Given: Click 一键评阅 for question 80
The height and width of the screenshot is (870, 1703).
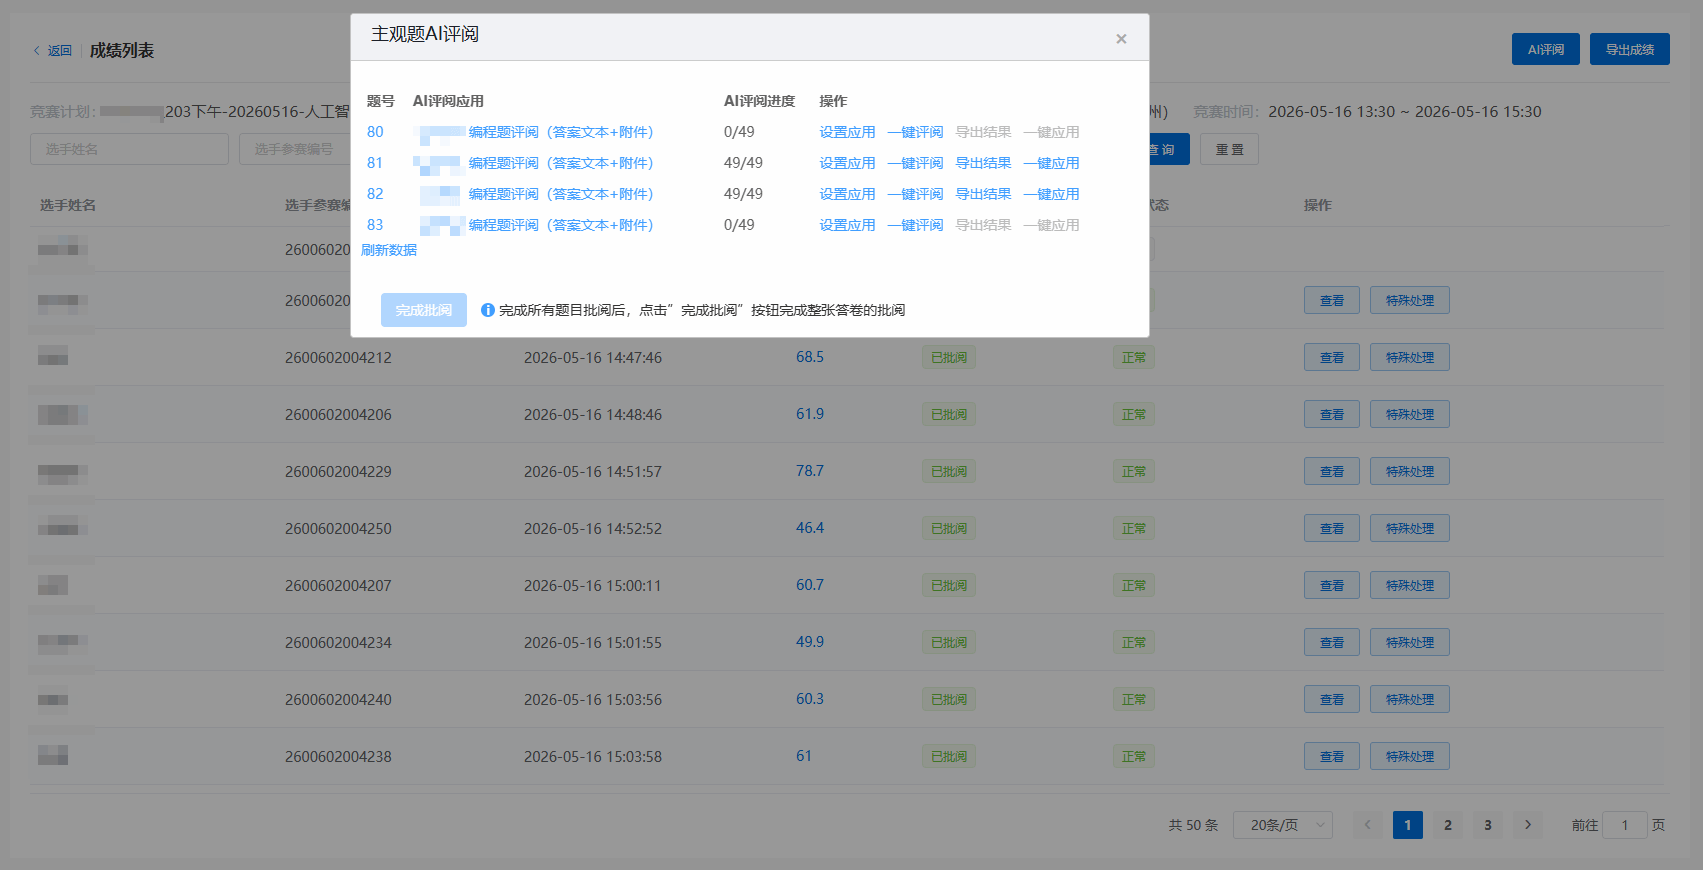Looking at the screenshot, I should click(x=915, y=132).
